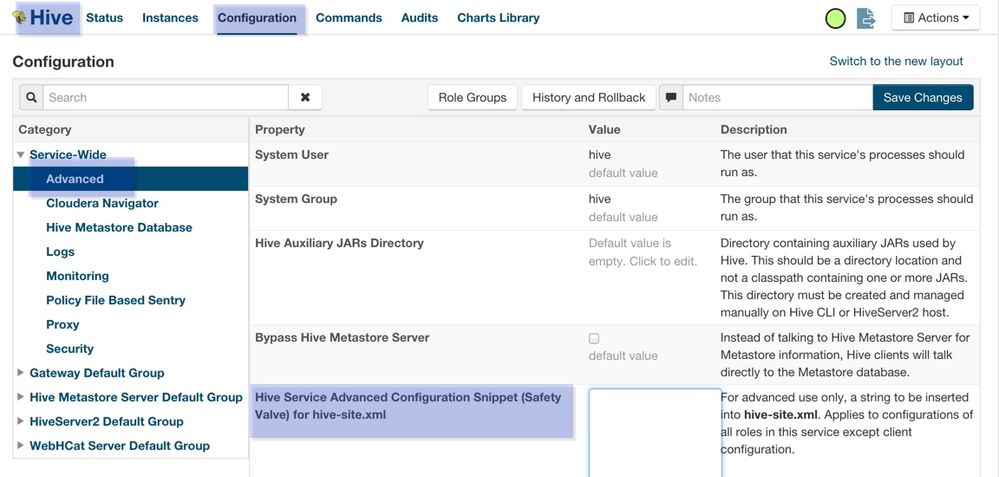Click the search magnifier icon
This screenshot has height=477, width=999.
coord(31,98)
